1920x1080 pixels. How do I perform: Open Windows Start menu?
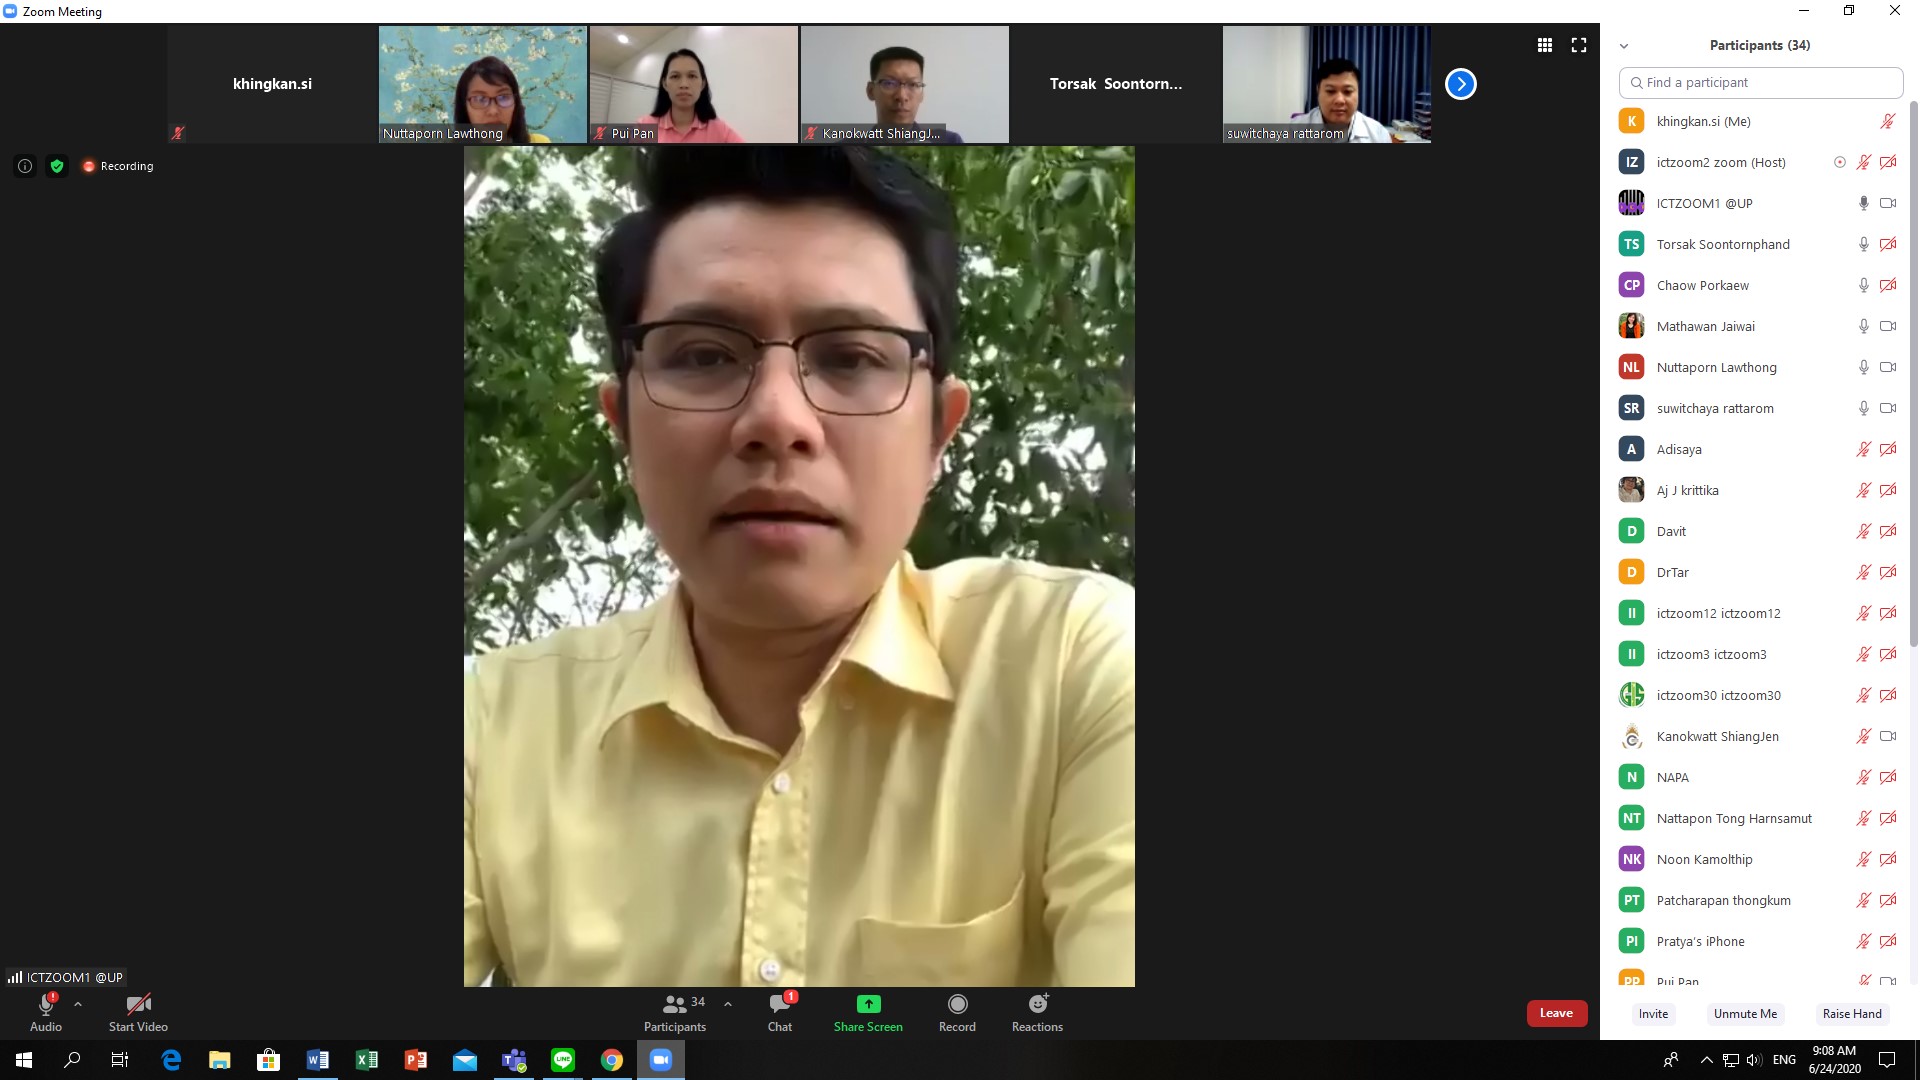tap(24, 1060)
